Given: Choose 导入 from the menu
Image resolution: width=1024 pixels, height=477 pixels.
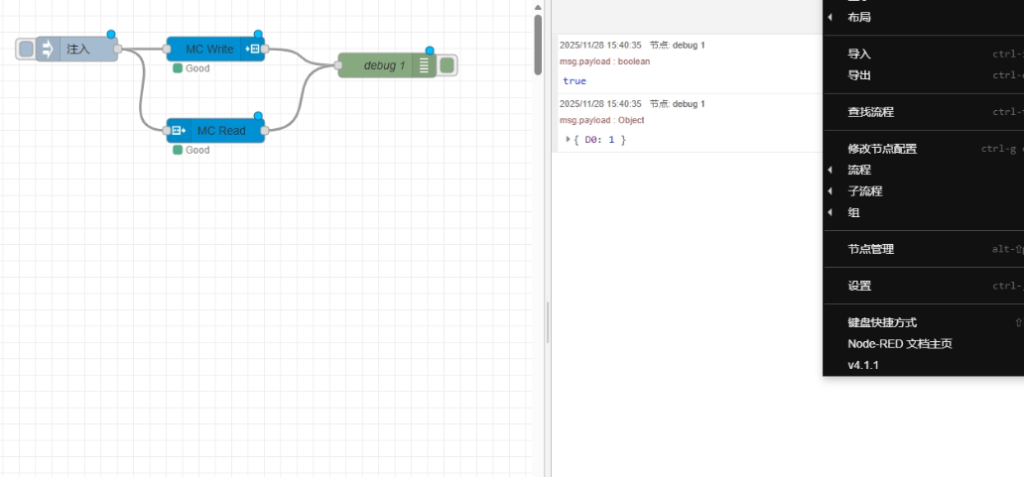Looking at the screenshot, I should tap(859, 54).
